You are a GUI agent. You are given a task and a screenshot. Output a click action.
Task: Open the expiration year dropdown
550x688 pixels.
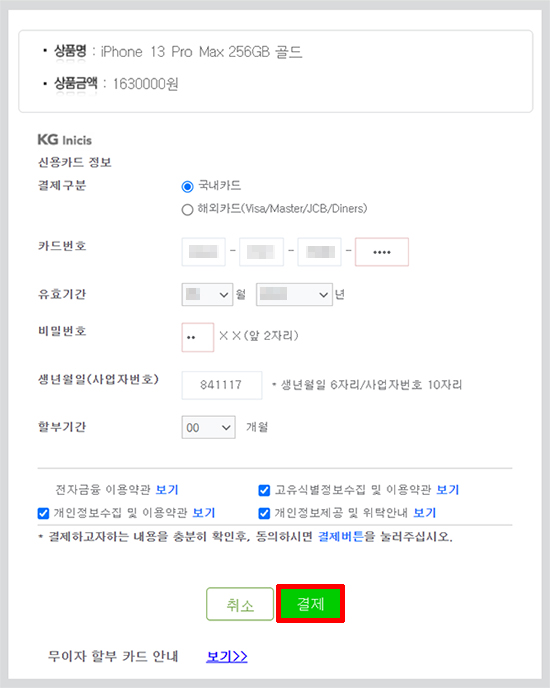tap(294, 294)
